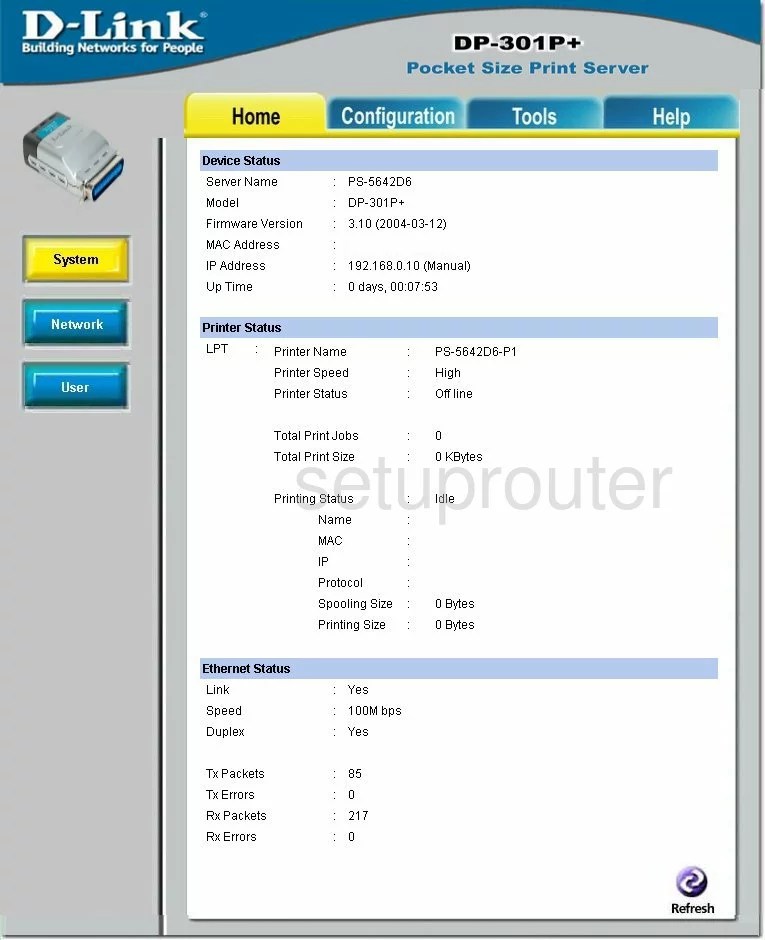Click the MAC Address label

click(242, 245)
